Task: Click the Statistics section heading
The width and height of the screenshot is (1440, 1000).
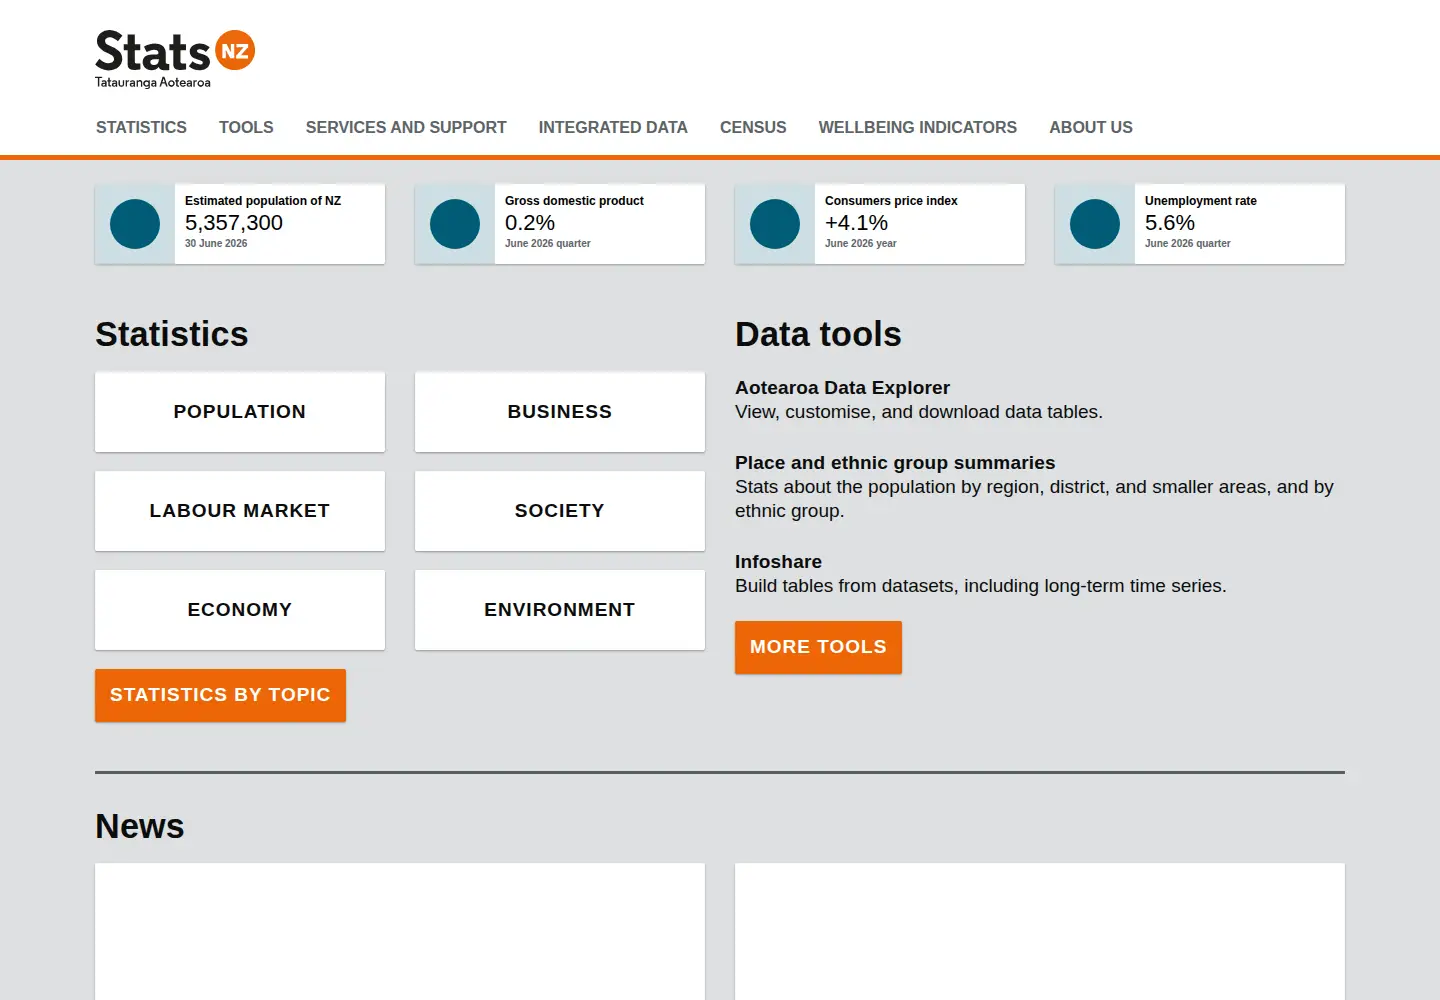Action: click(x=172, y=334)
